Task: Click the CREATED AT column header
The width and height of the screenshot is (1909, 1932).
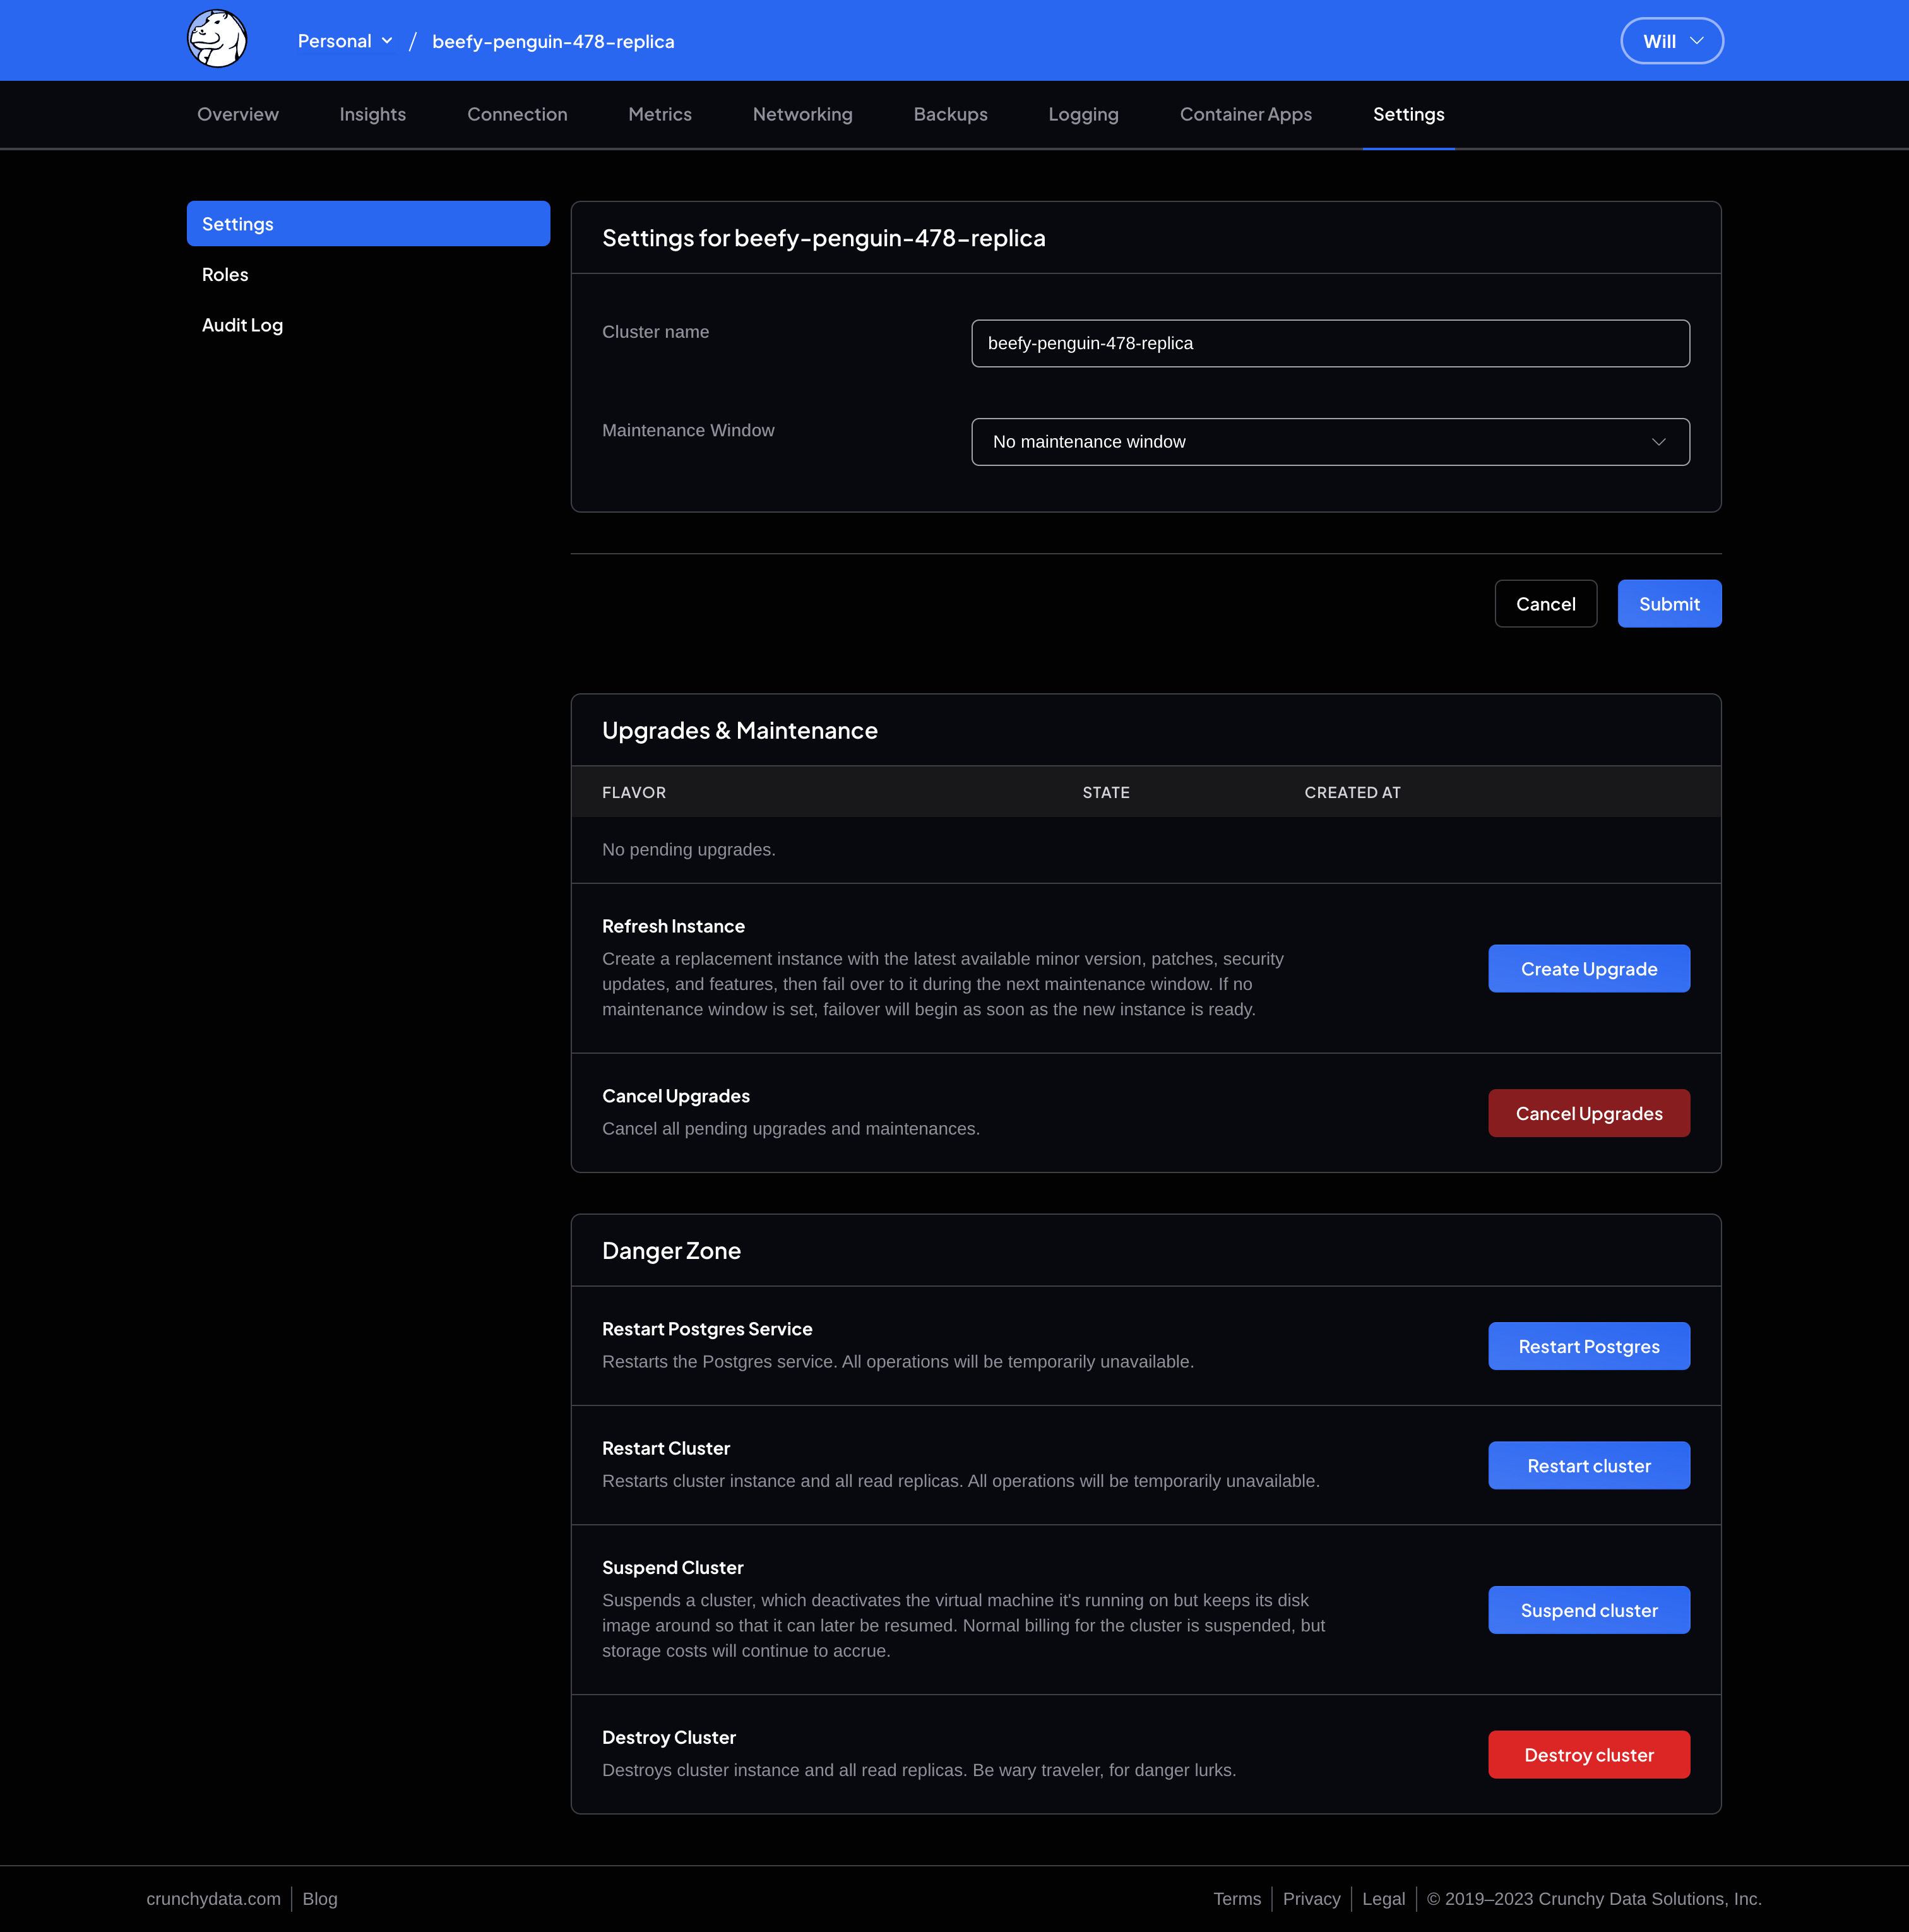Action: pos(1352,792)
